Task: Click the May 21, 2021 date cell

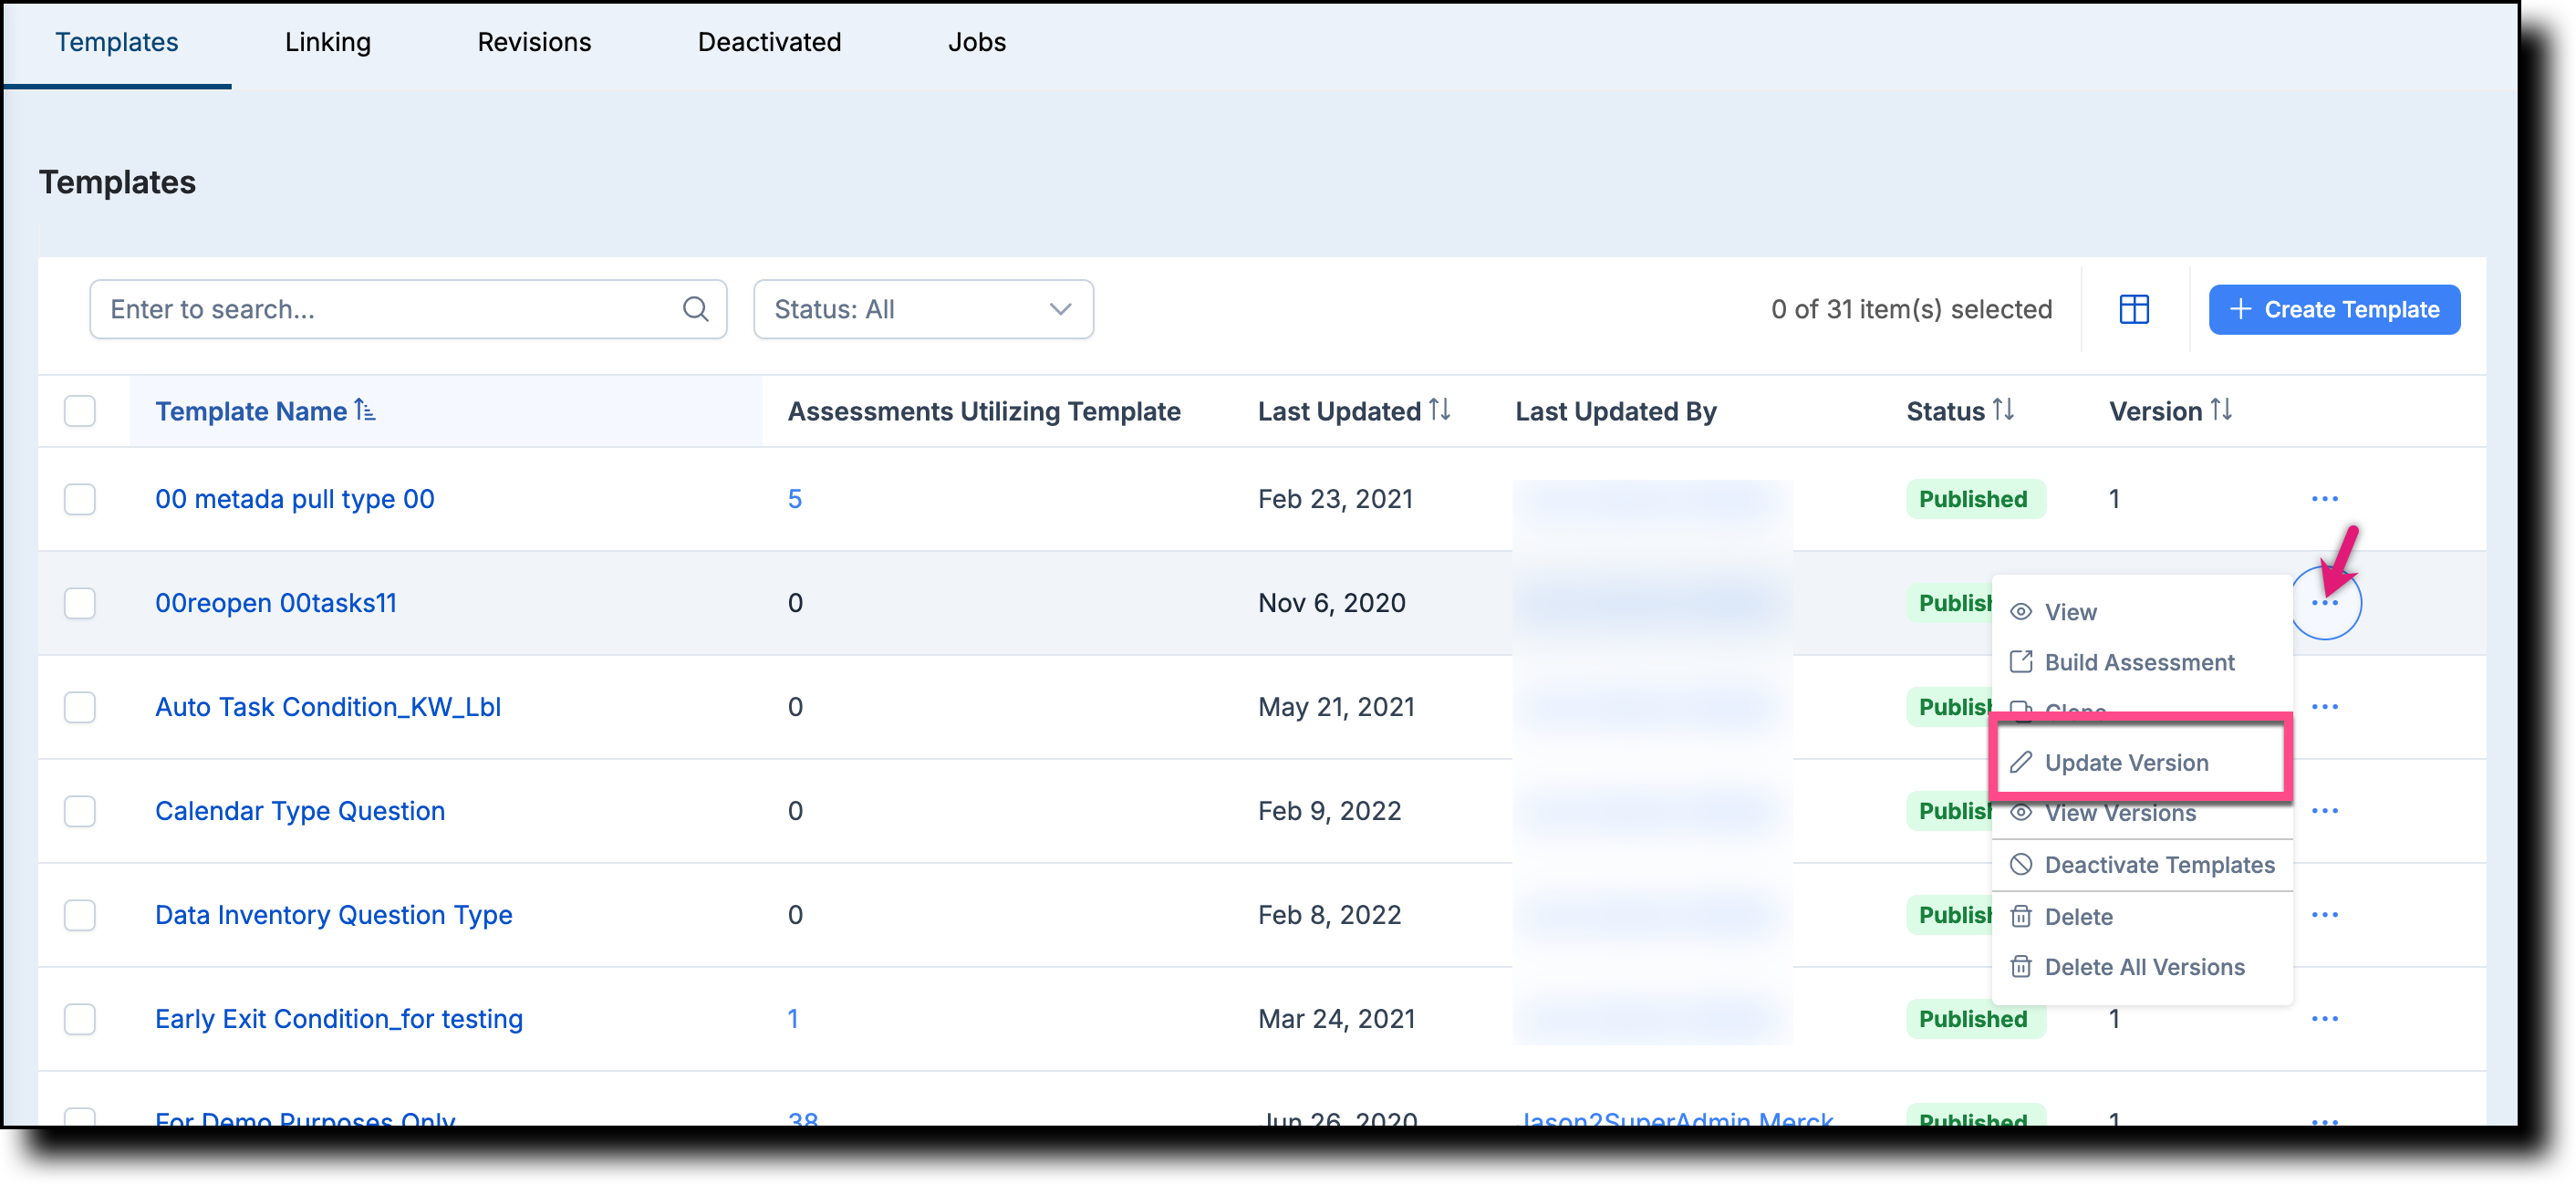Action: (x=1336, y=707)
